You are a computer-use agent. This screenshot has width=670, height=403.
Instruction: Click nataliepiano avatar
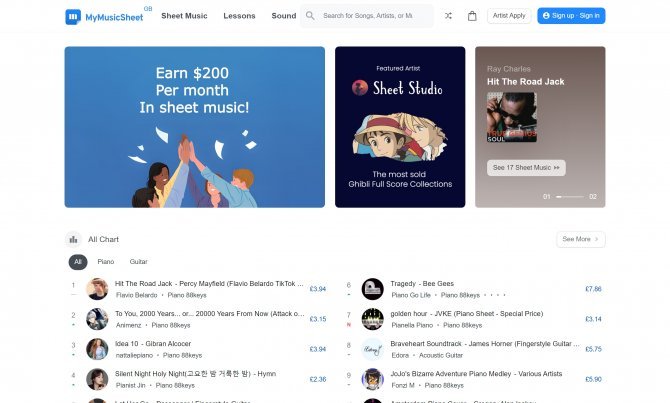coord(97,349)
